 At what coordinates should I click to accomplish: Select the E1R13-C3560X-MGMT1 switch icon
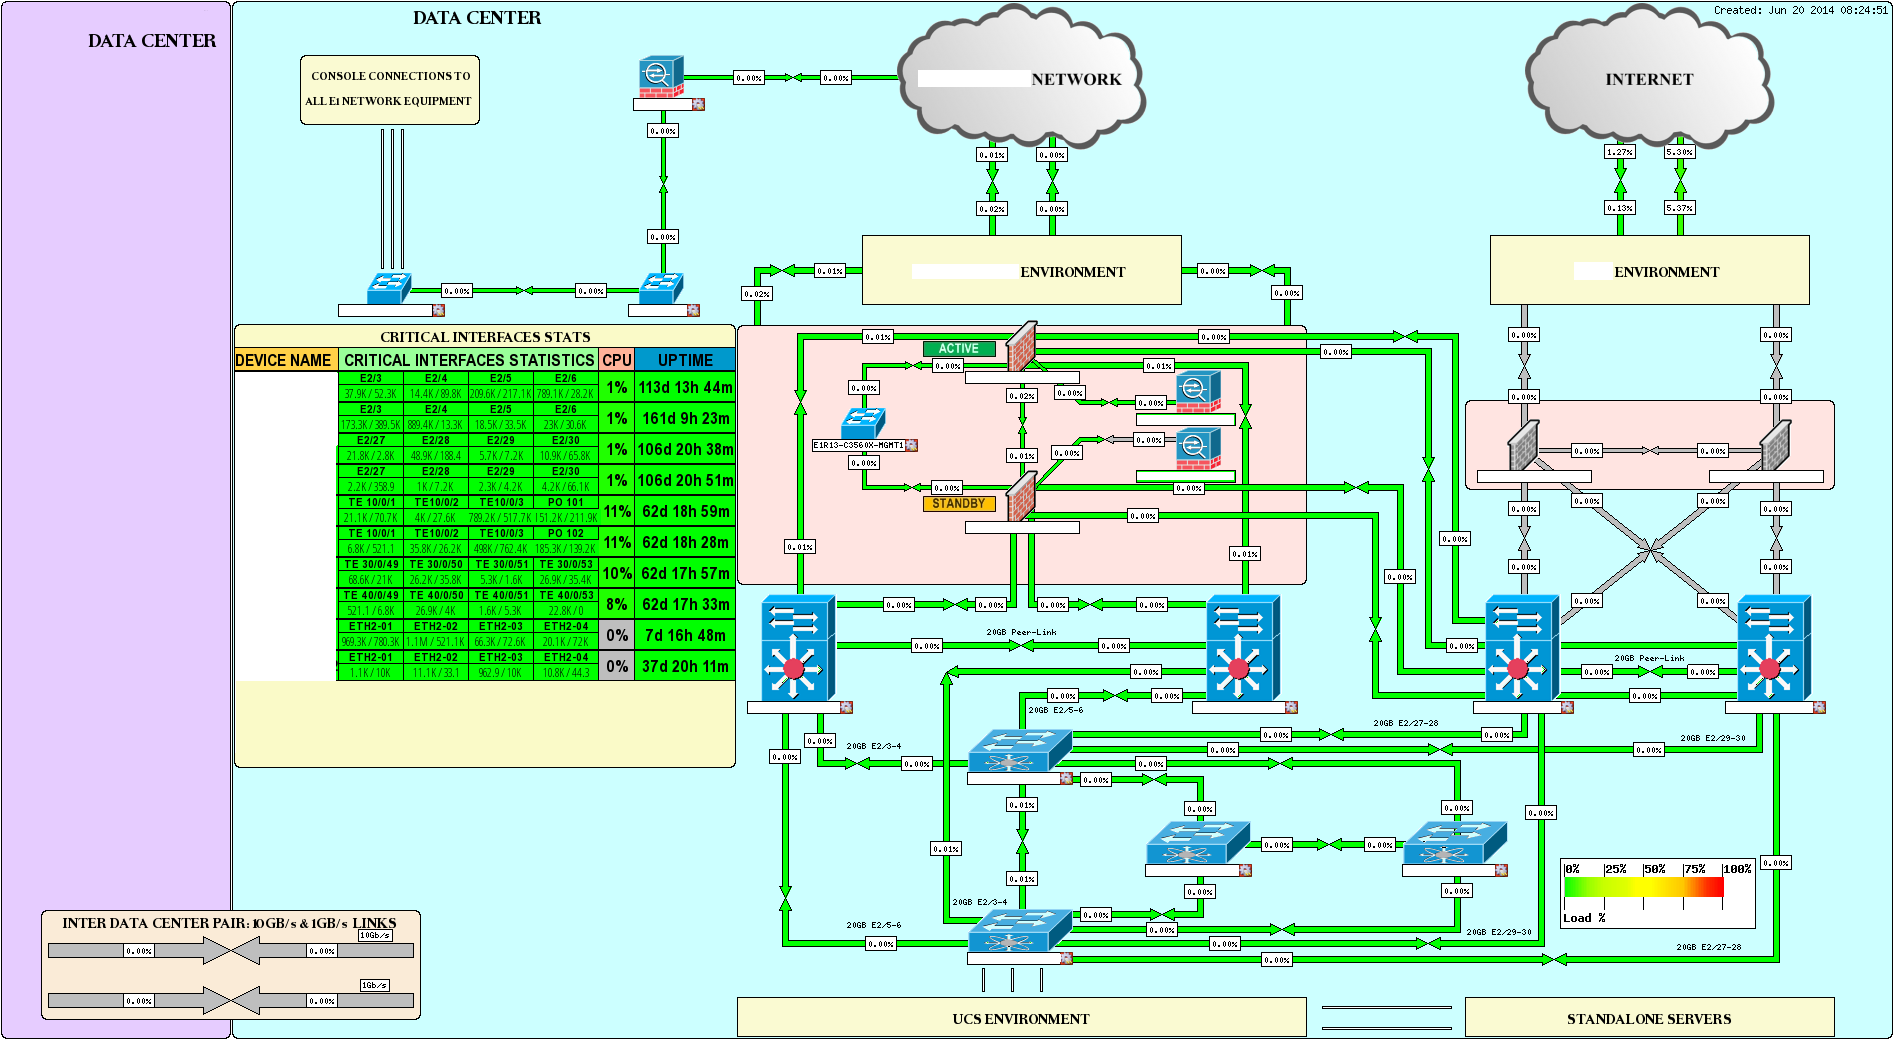tap(863, 423)
